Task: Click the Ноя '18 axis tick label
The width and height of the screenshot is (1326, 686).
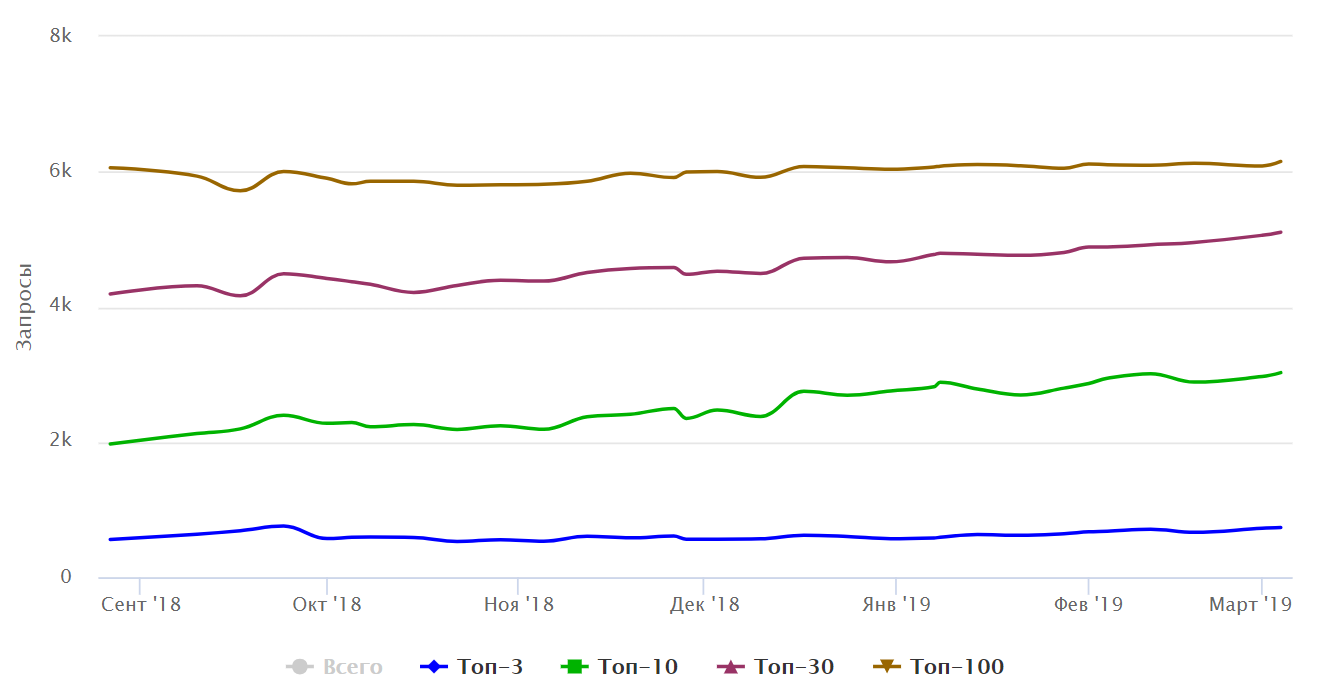Action: (x=518, y=605)
